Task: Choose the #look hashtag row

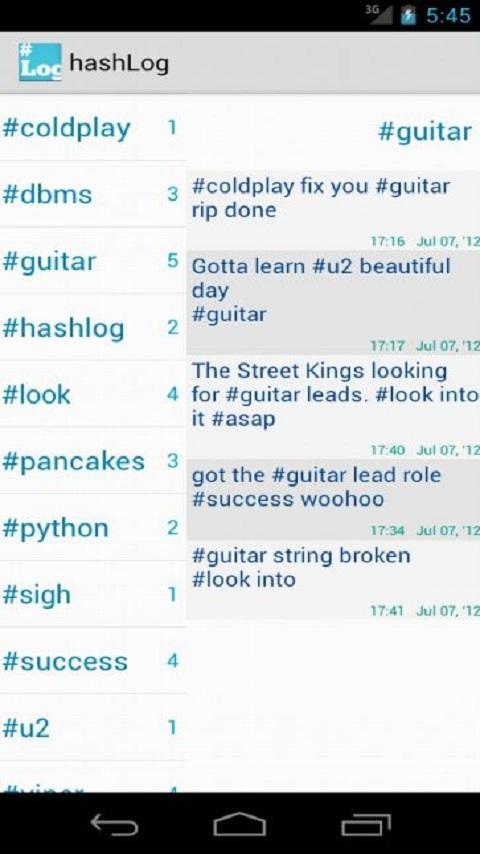Action: 93,394
